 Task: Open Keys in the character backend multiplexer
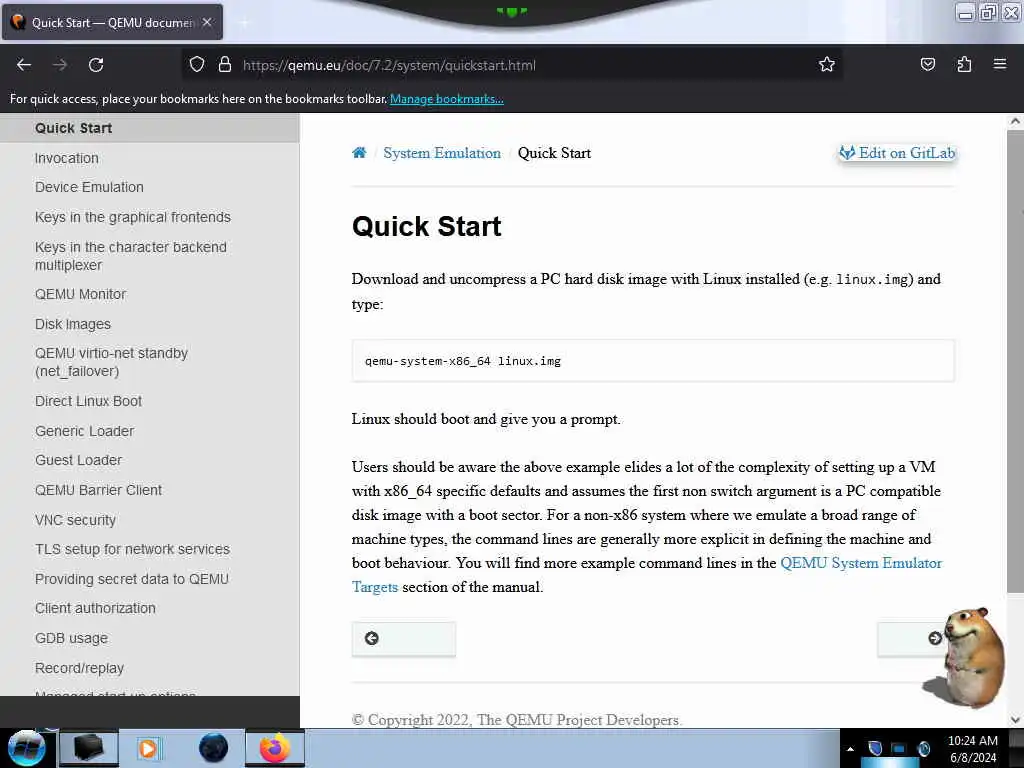[131, 256]
